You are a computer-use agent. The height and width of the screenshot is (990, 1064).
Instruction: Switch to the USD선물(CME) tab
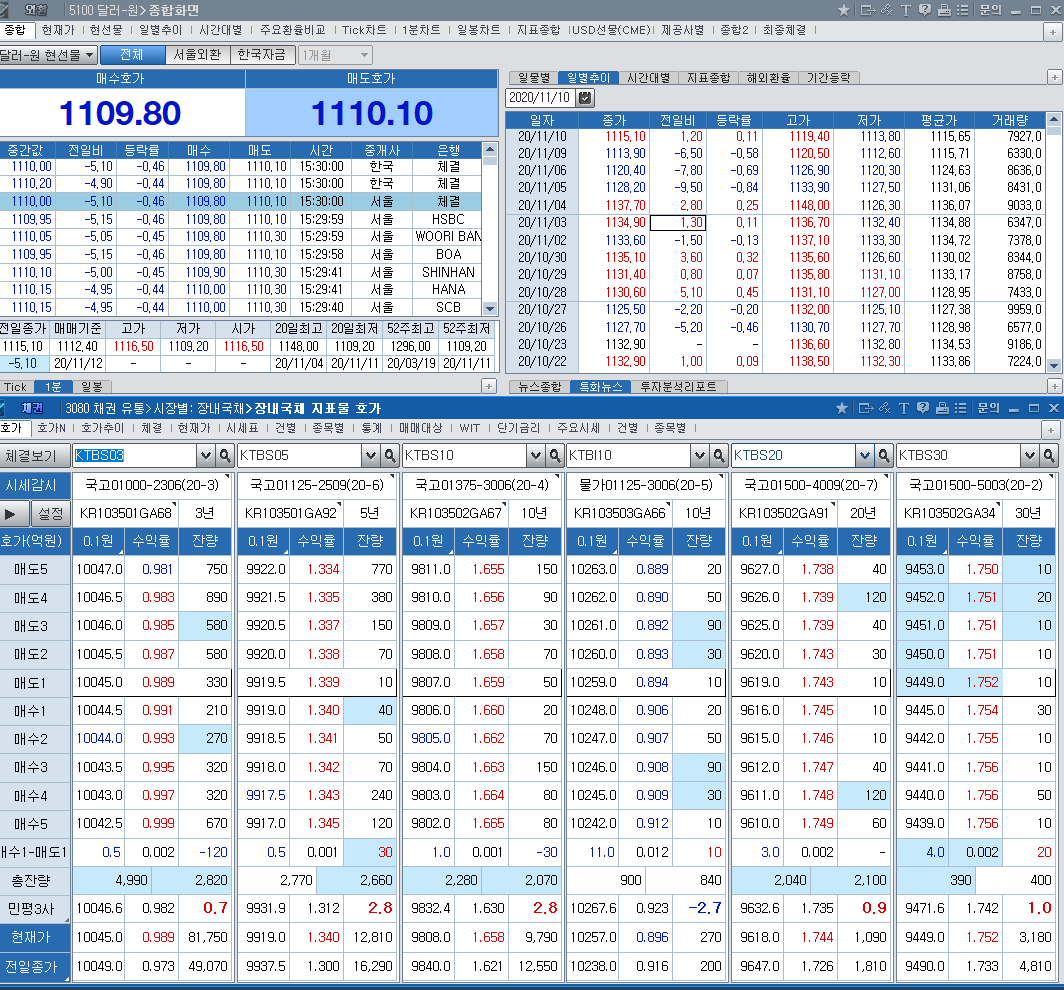click(x=612, y=30)
